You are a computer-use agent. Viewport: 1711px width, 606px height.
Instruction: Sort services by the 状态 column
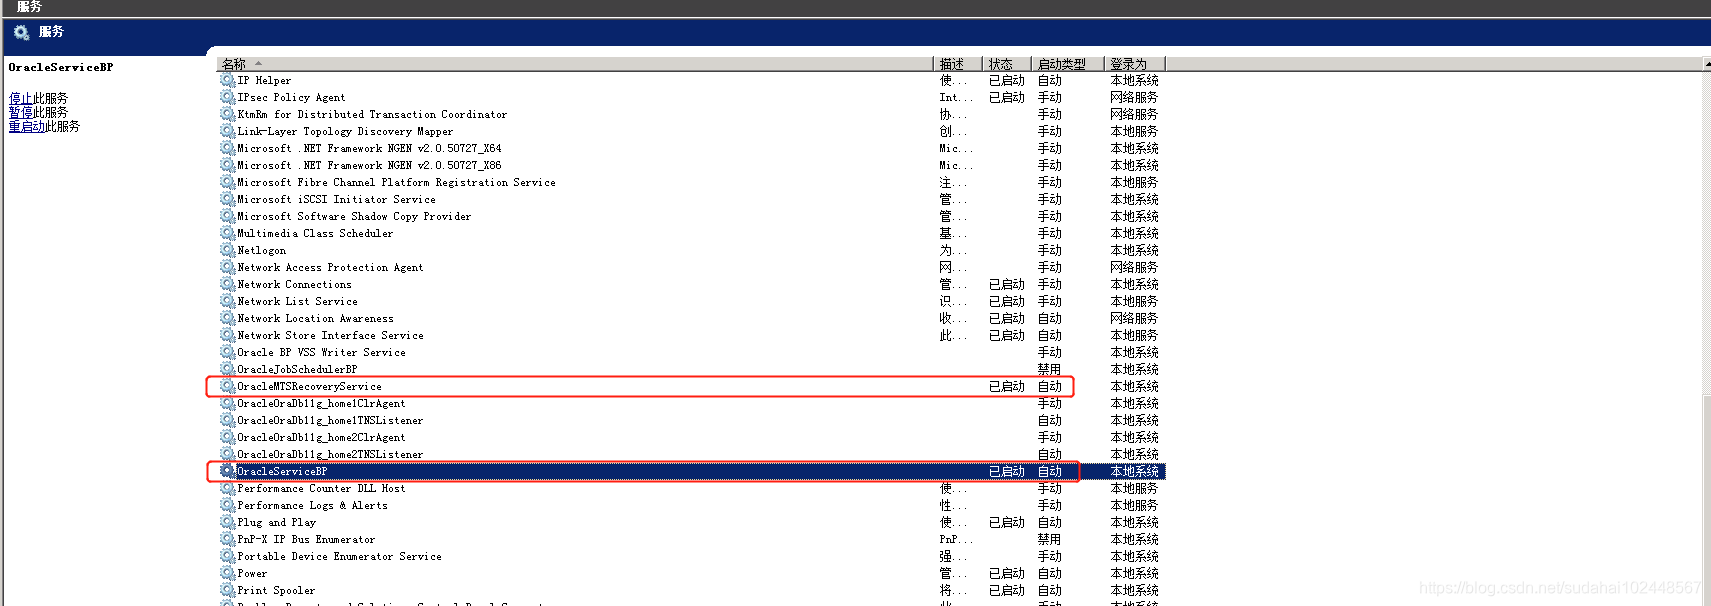coord(1007,64)
